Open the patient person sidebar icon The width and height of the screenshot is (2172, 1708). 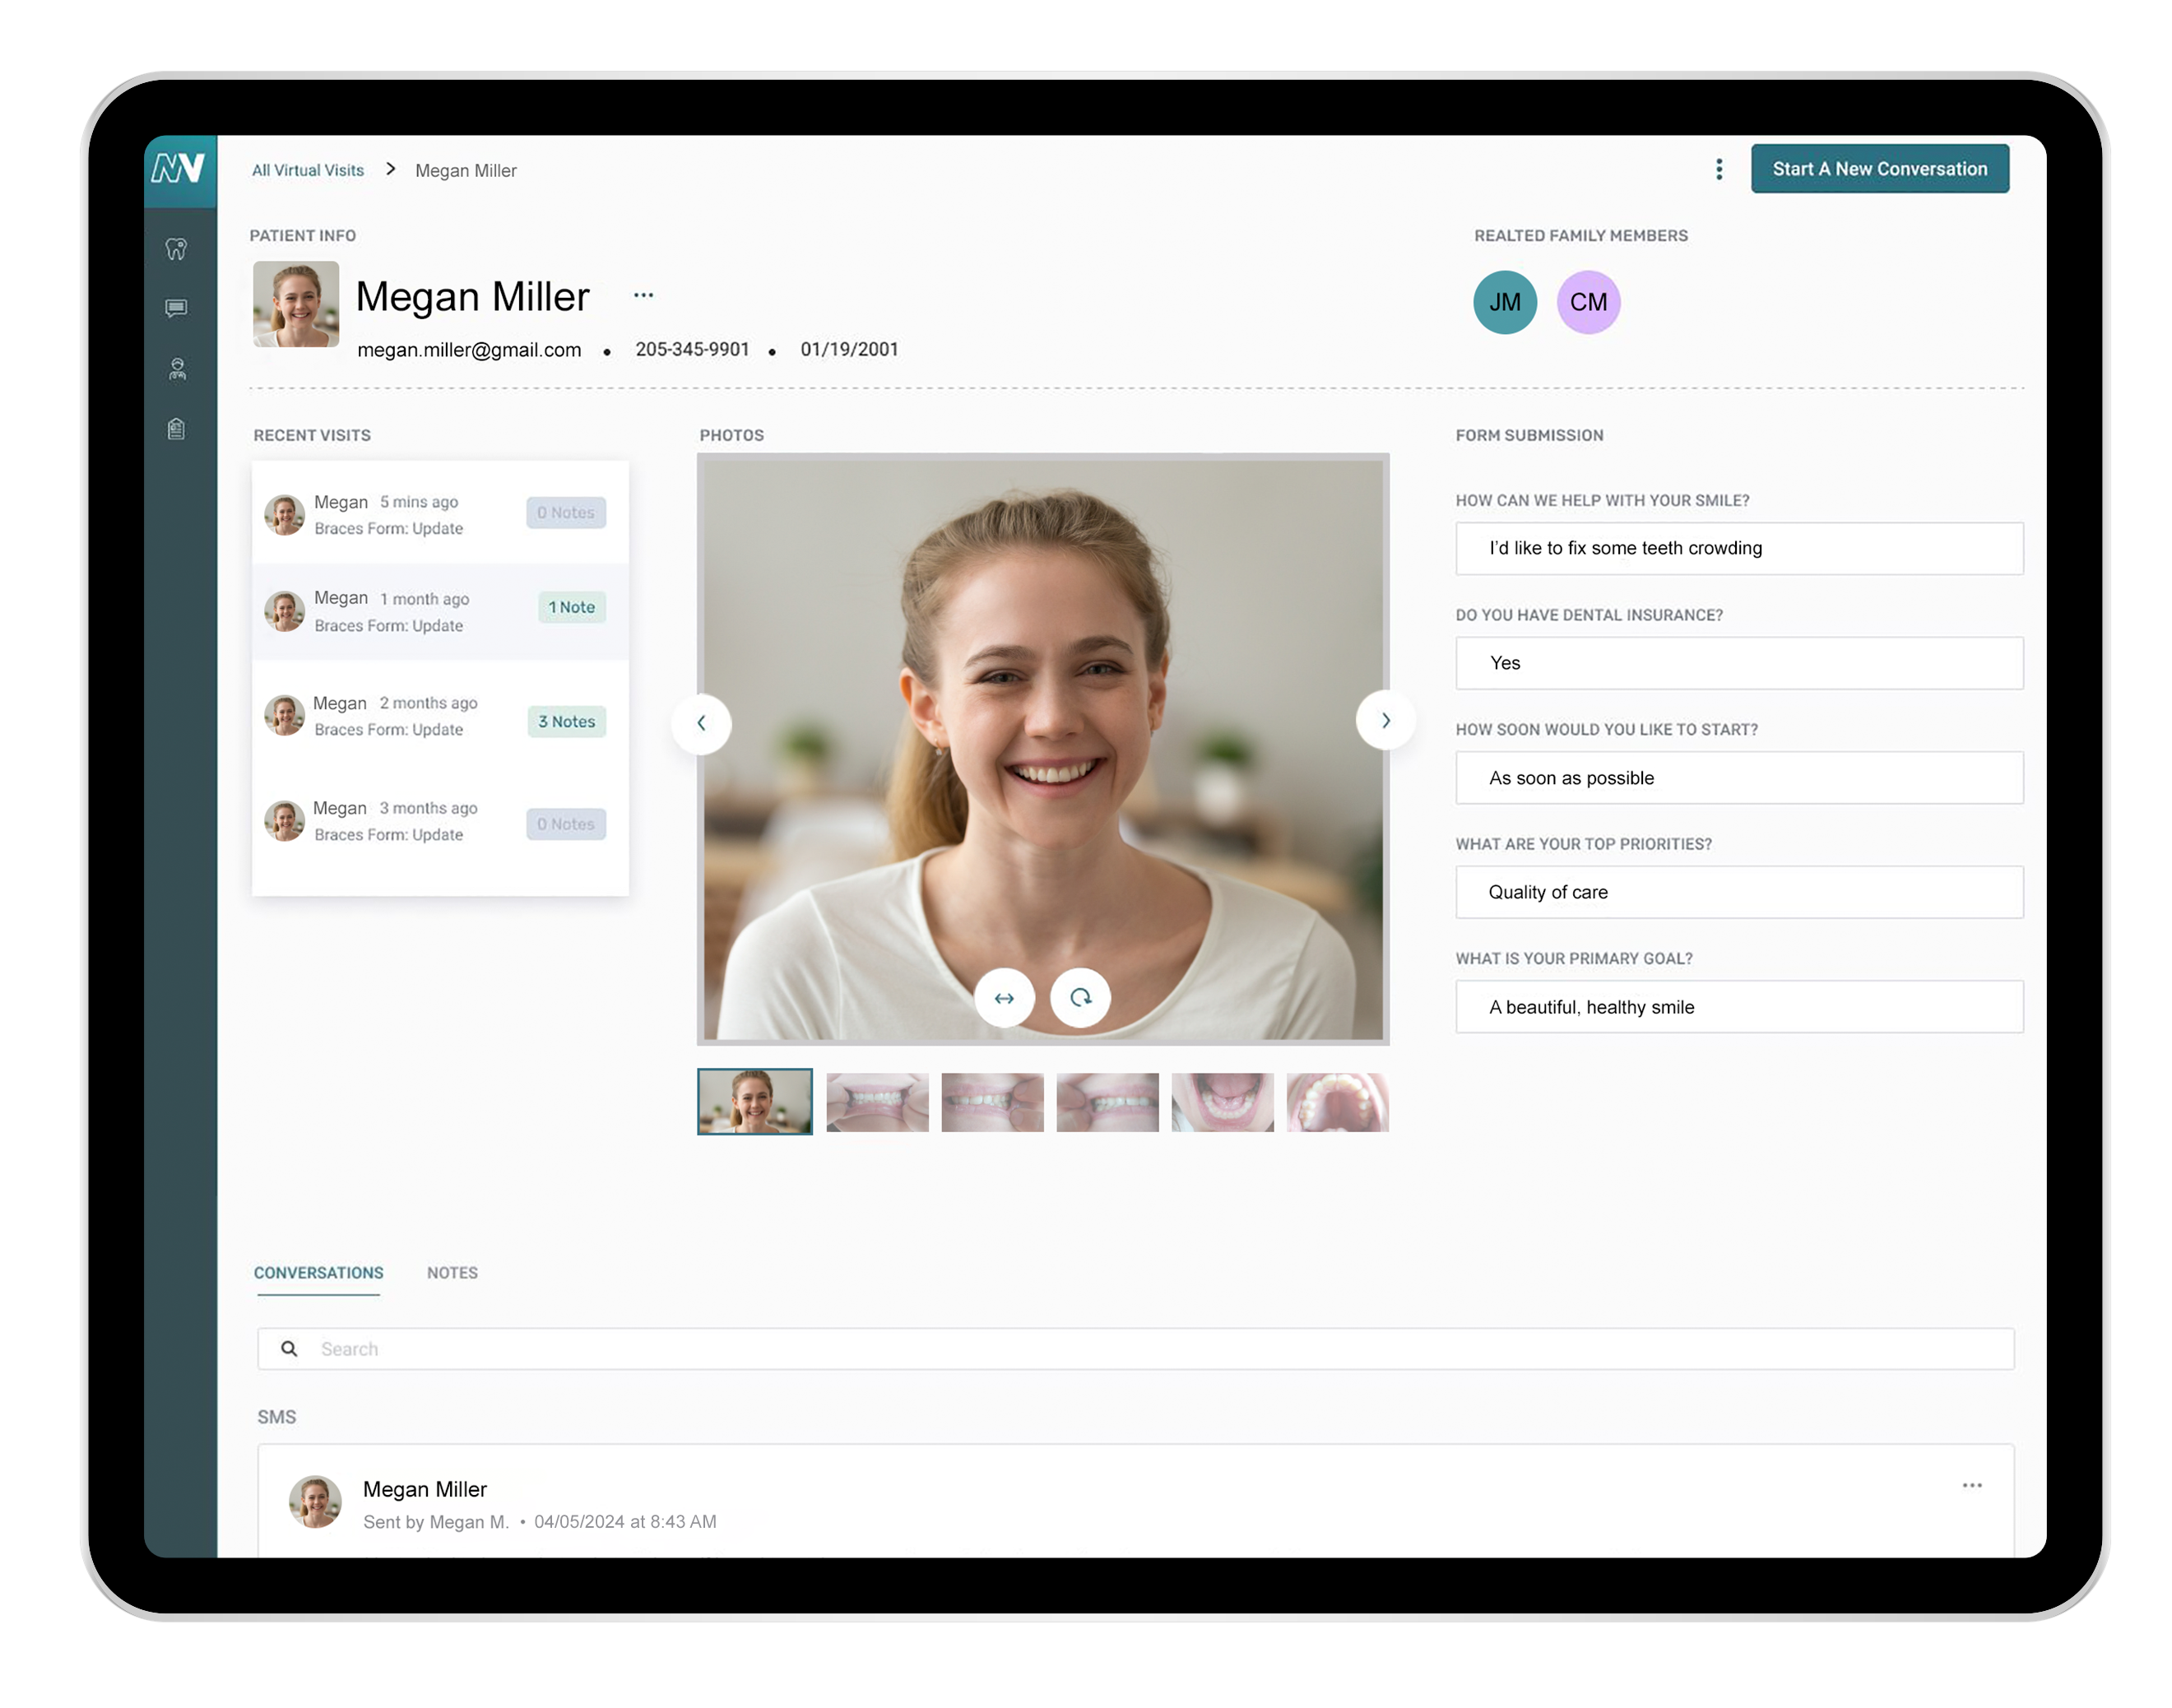tap(177, 369)
